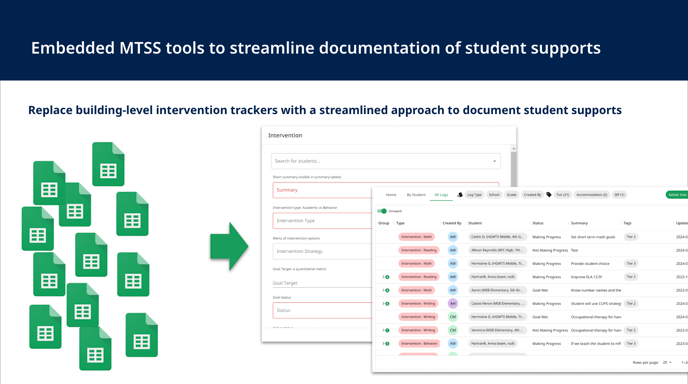This screenshot has height=384, width=688.
Task: Click the AW avatar in Cedric D. row
Action: coord(453,237)
